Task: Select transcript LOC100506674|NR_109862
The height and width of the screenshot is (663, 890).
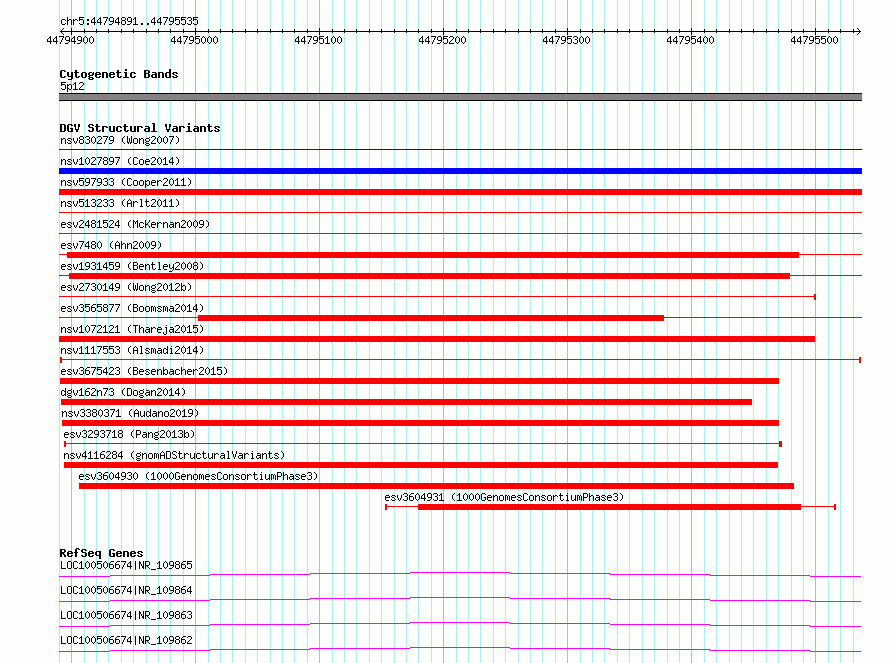Action: coord(126,640)
